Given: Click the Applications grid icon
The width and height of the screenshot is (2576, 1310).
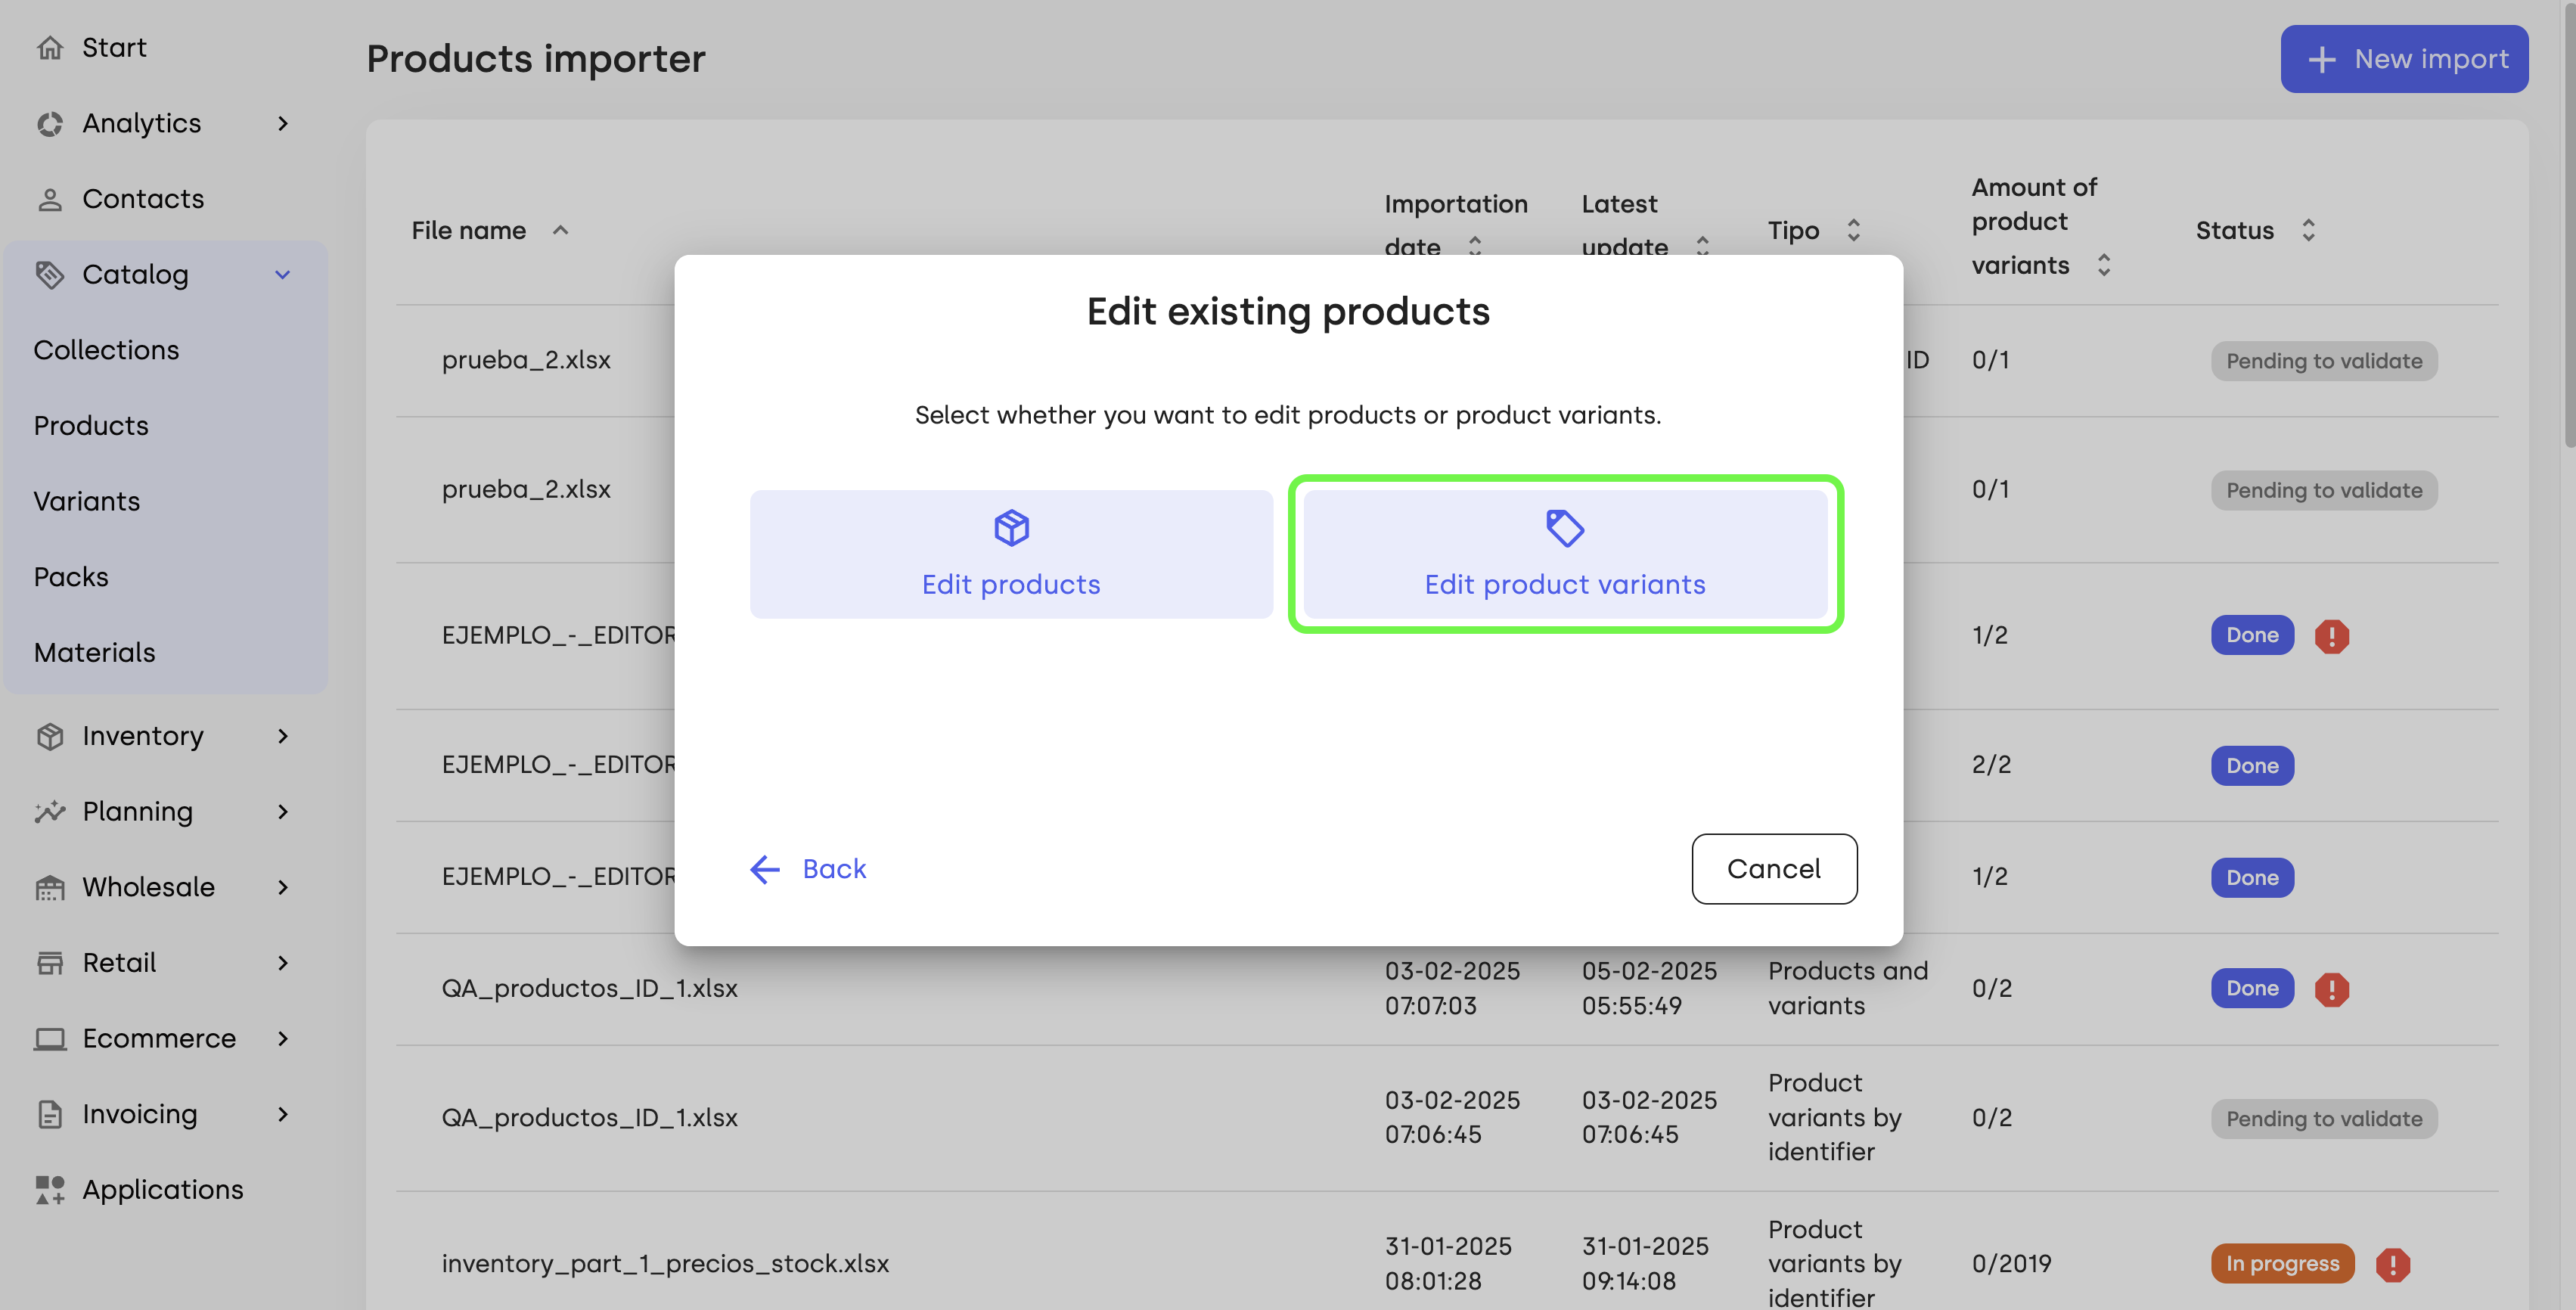Looking at the screenshot, I should (x=50, y=1189).
